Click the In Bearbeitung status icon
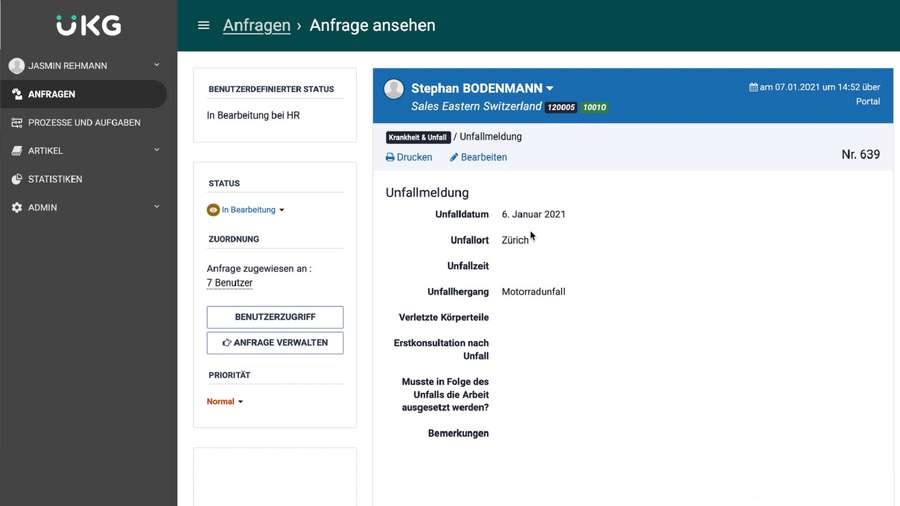 [213, 210]
